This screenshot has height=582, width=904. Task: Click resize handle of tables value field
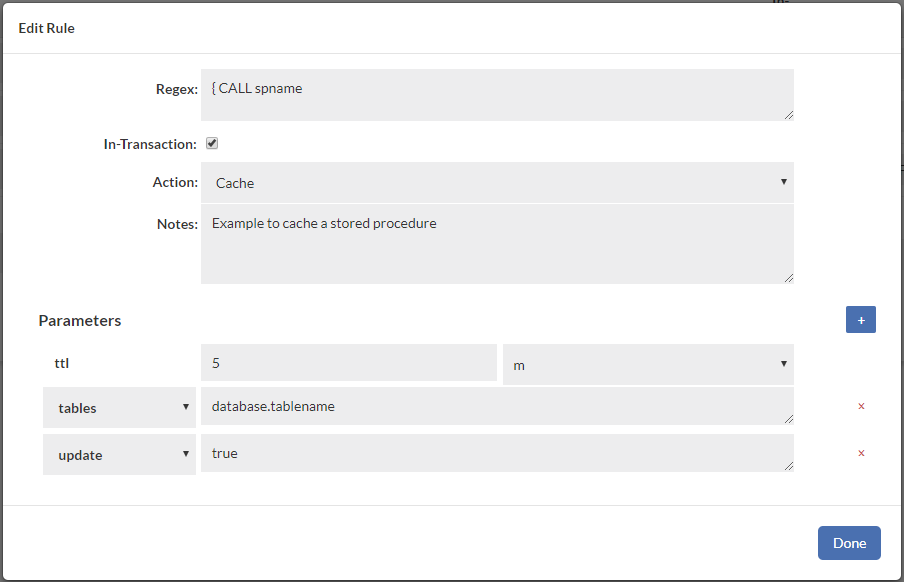(788, 419)
